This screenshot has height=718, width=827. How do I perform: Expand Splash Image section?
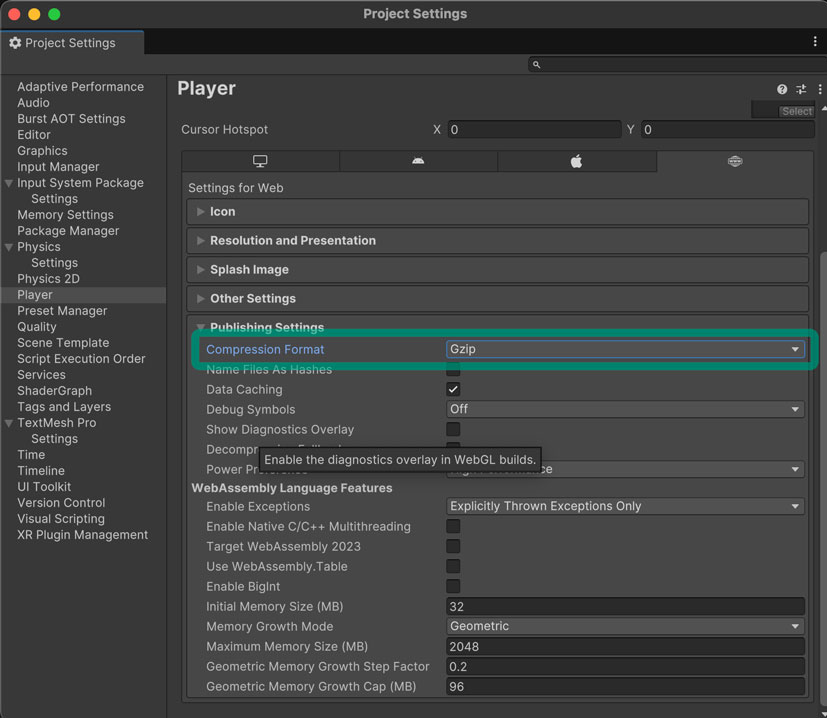[x=497, y=270]
